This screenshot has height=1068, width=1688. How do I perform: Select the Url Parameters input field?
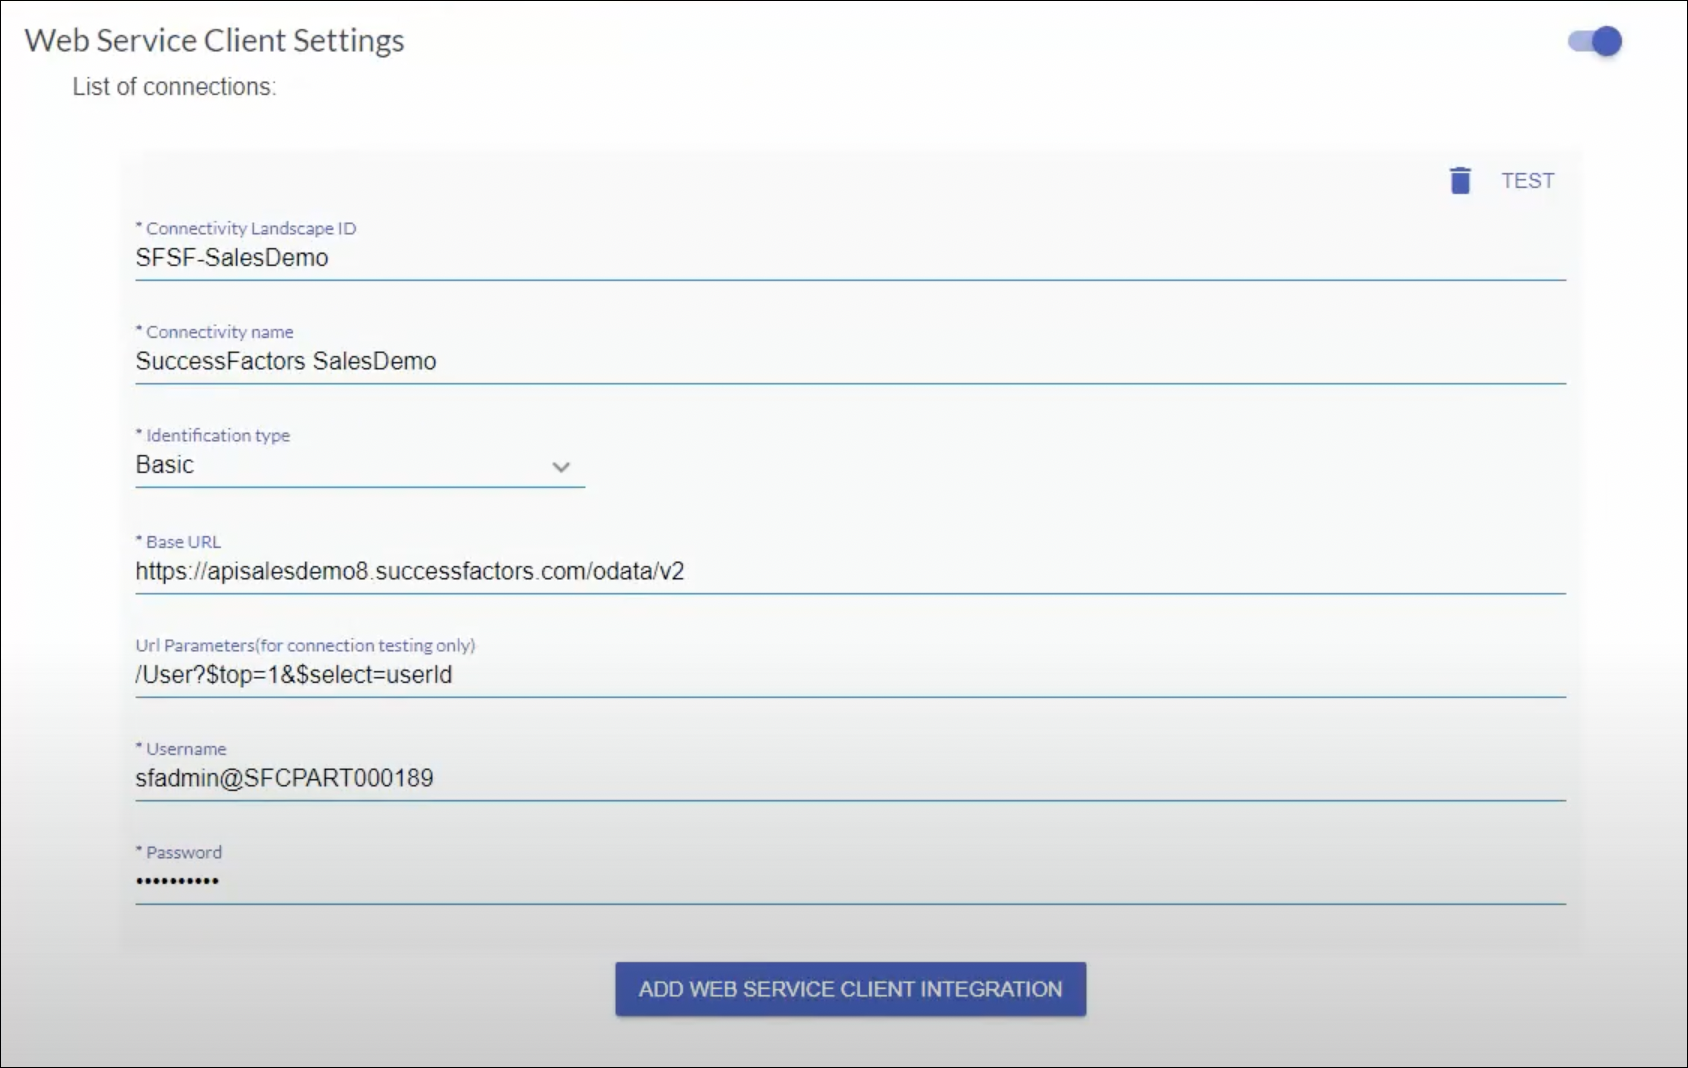click(x=850, y=675)
